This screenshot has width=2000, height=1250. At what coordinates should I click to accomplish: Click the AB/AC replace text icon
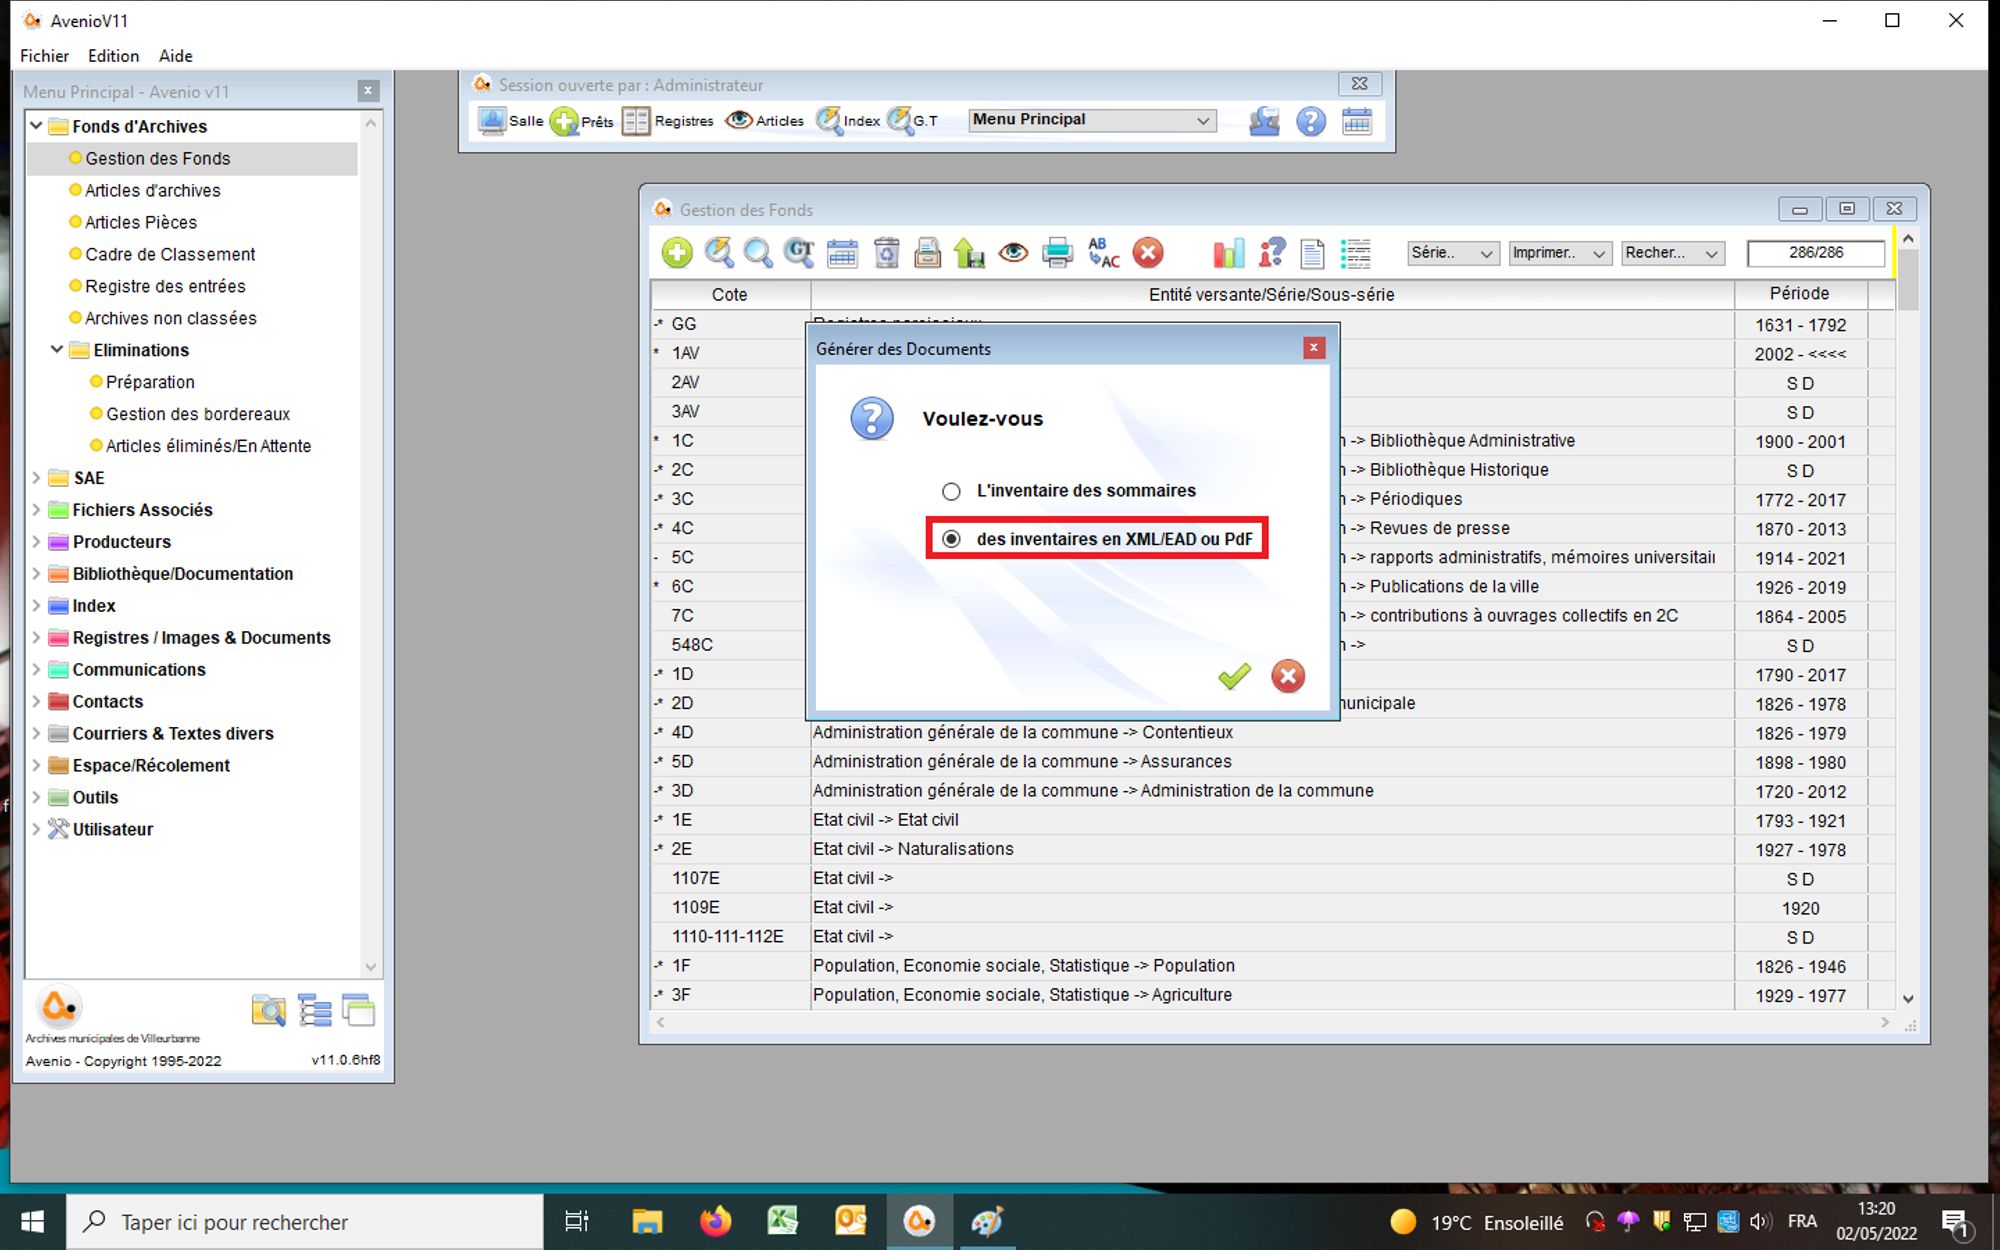1103,253
